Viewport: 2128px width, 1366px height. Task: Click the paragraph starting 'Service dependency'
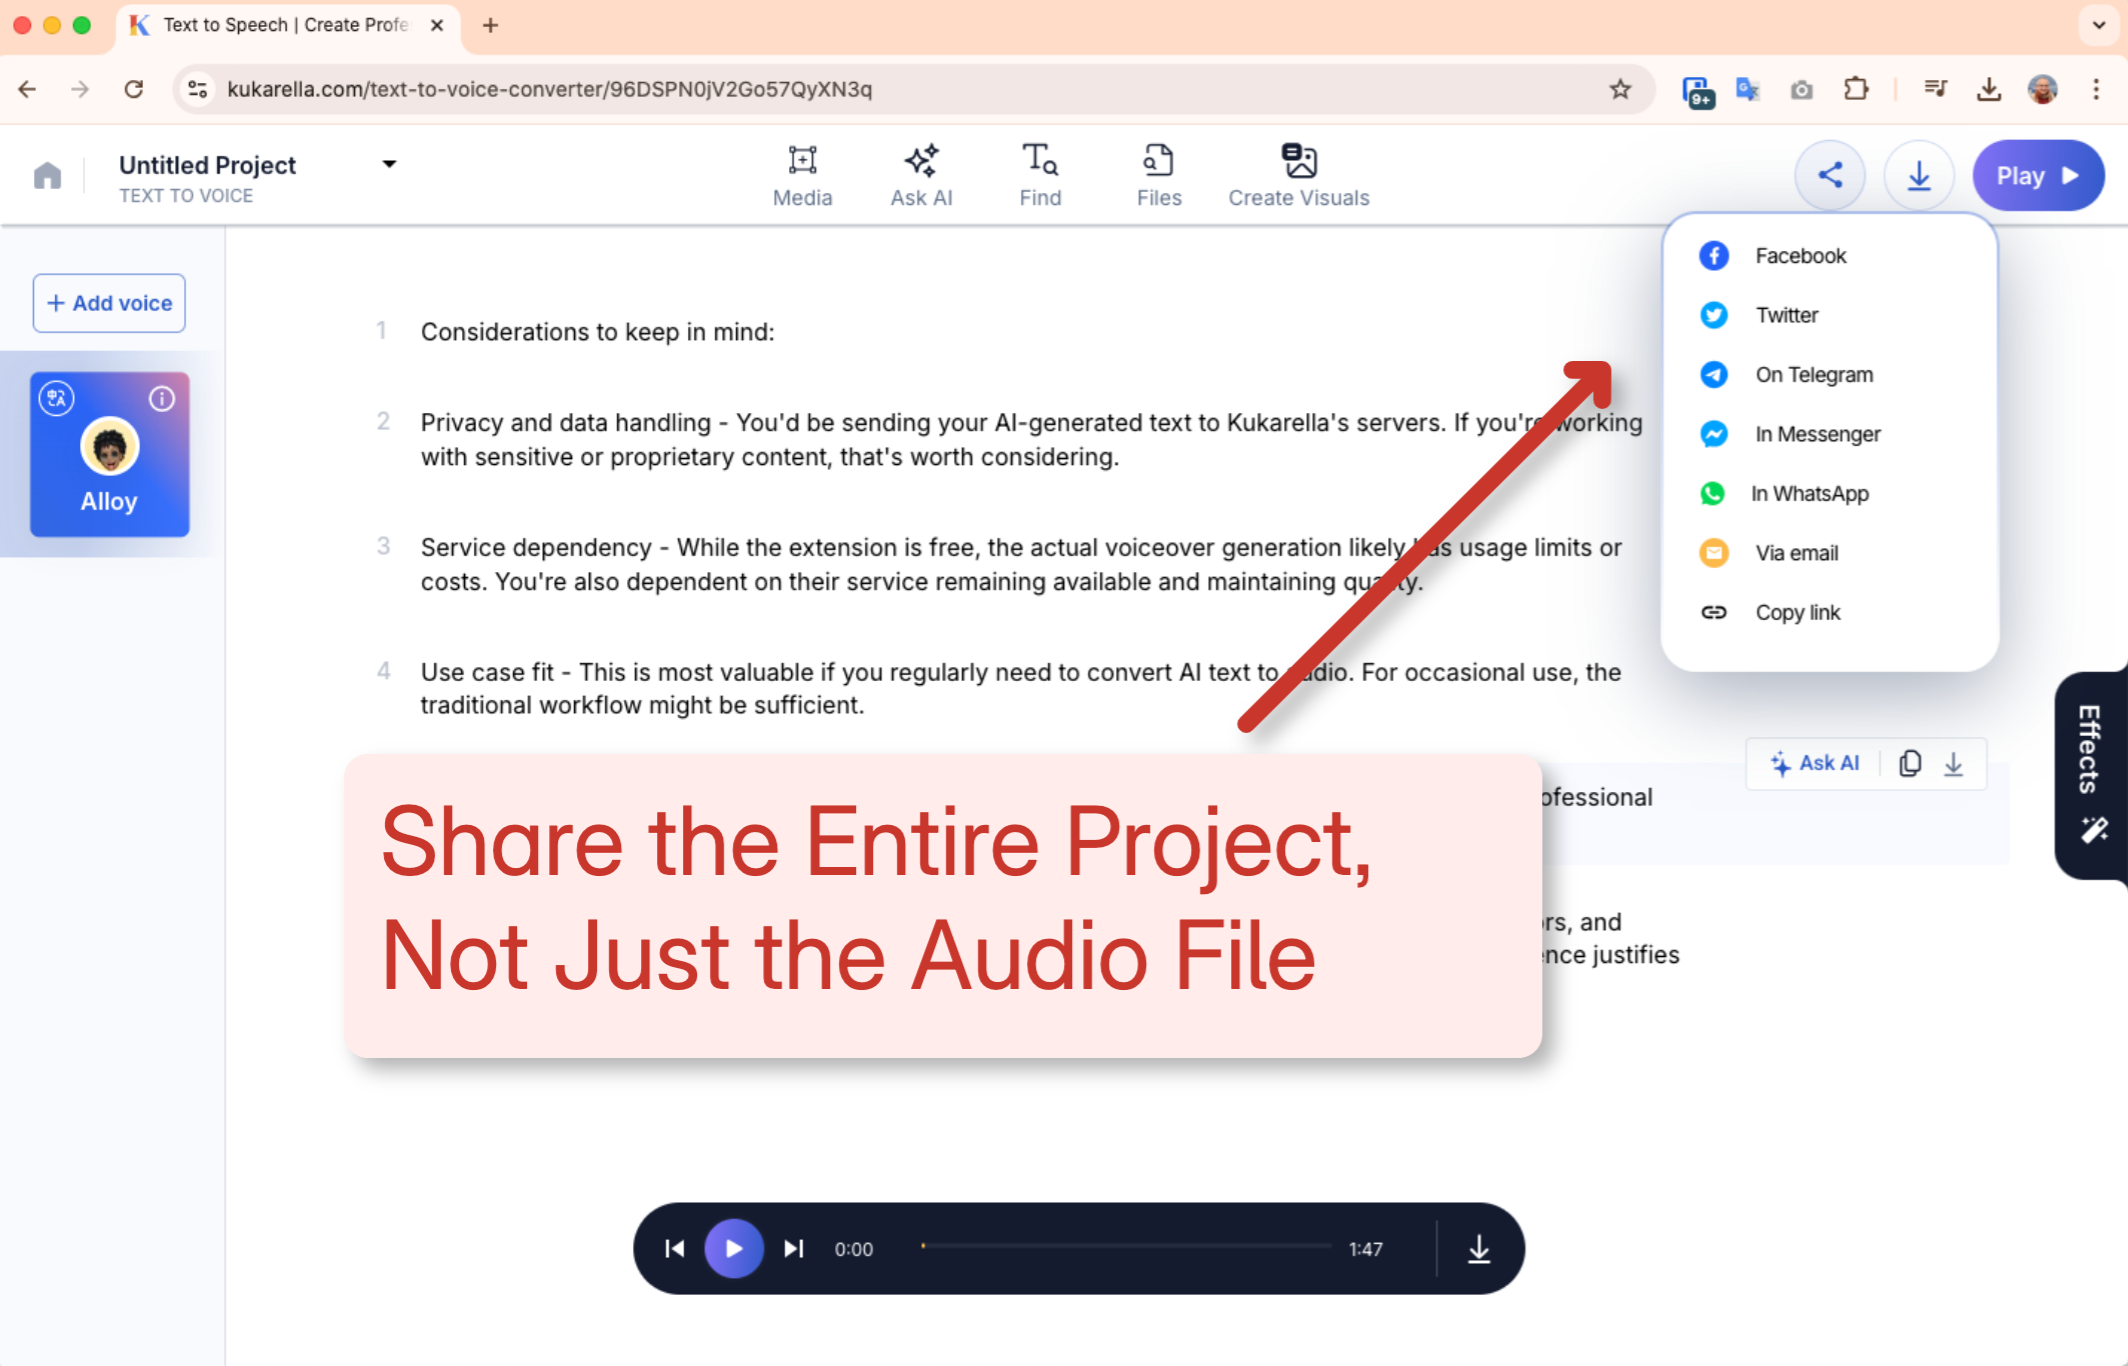(x=1021, y=564)
